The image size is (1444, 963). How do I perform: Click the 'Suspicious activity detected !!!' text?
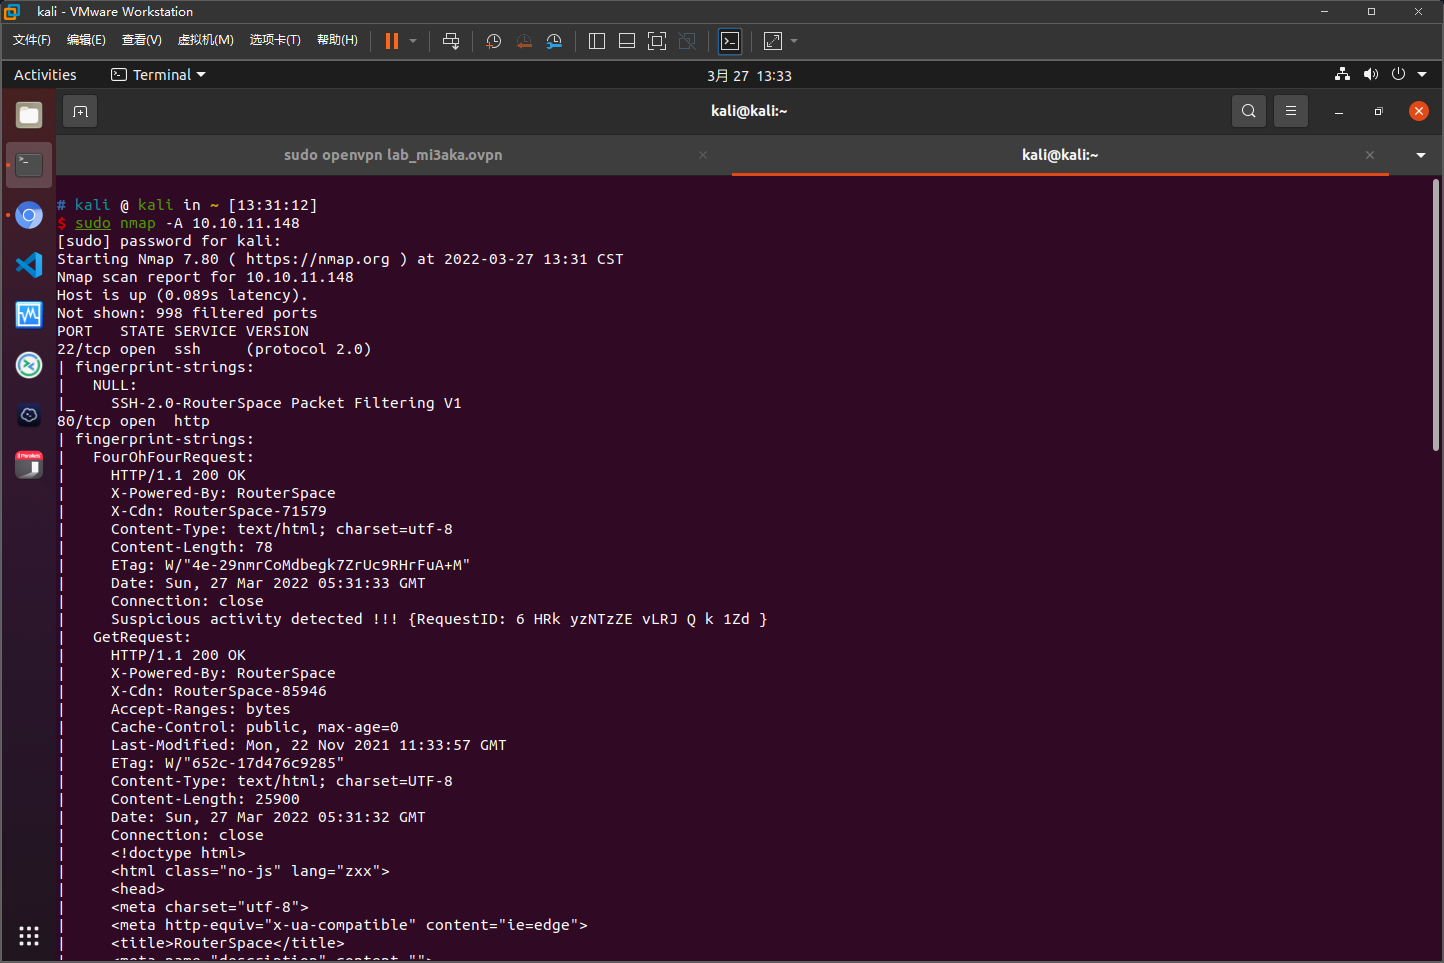click(255, 619)
